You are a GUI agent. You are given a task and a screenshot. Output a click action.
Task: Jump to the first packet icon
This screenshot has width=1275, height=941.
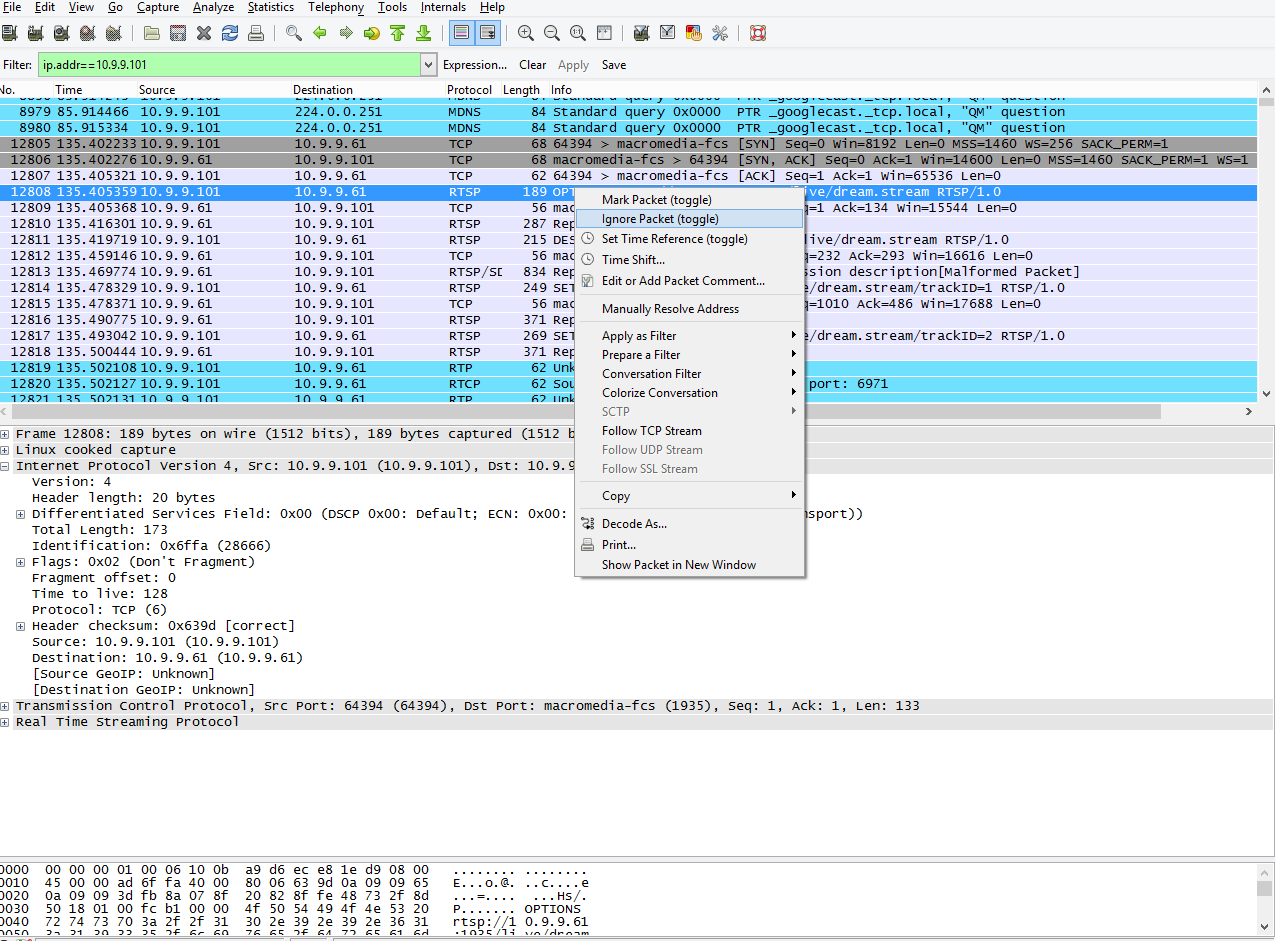[x=397, y=33]
